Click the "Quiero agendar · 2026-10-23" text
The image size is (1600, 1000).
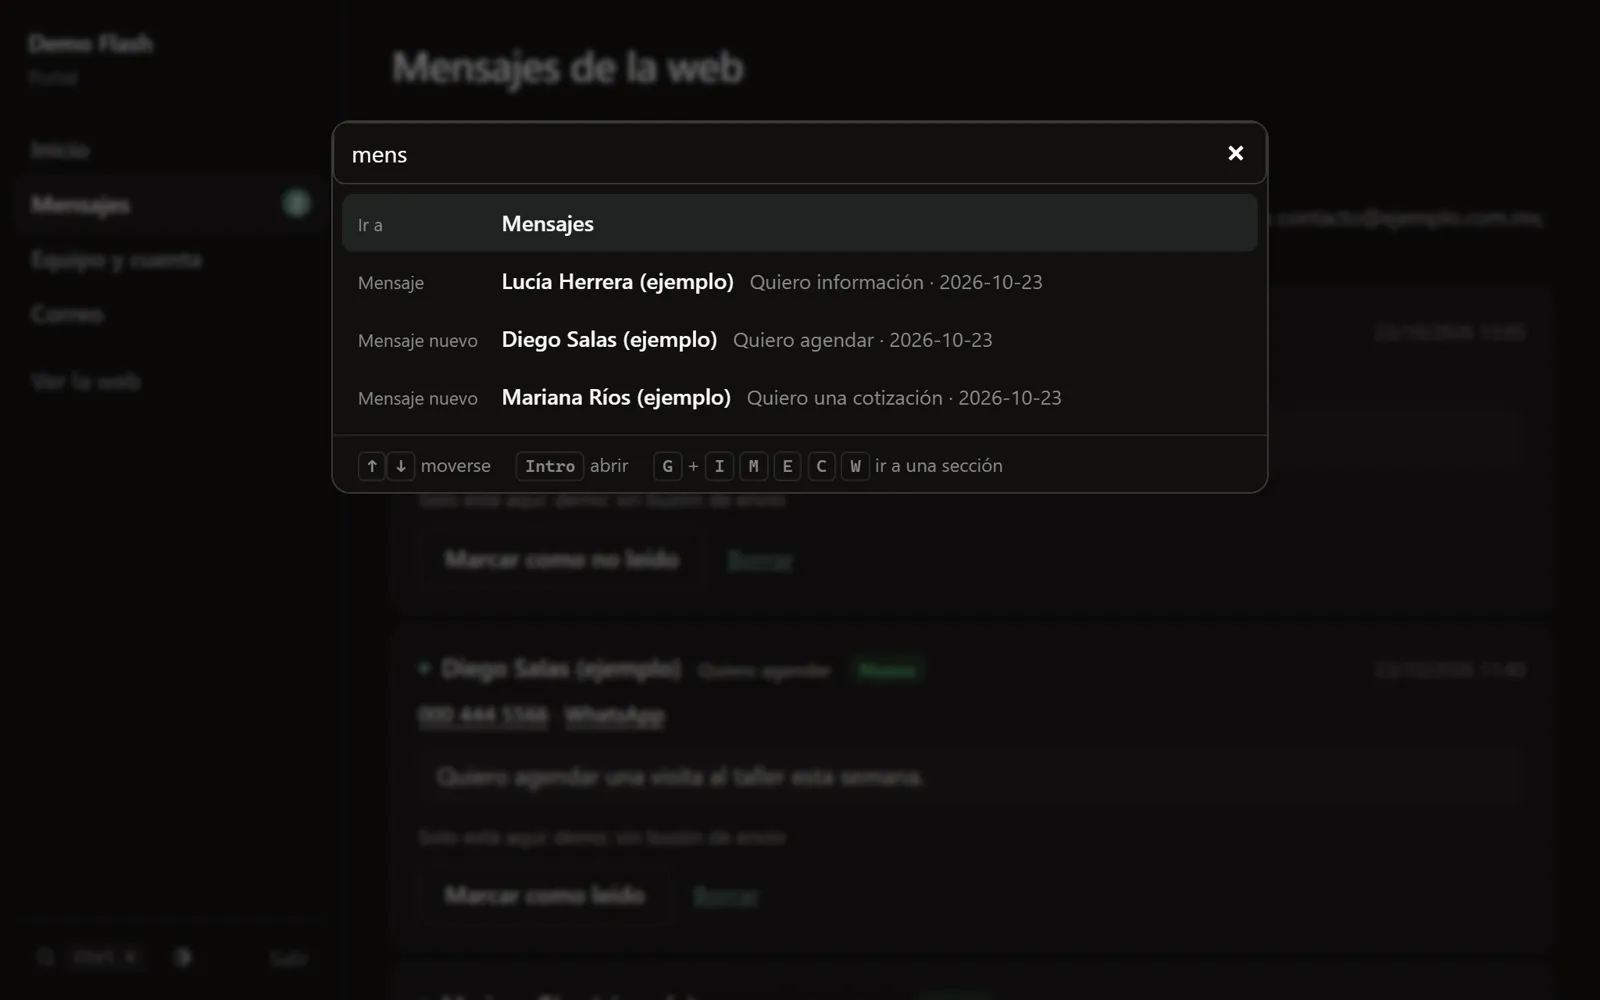[863, 341]
